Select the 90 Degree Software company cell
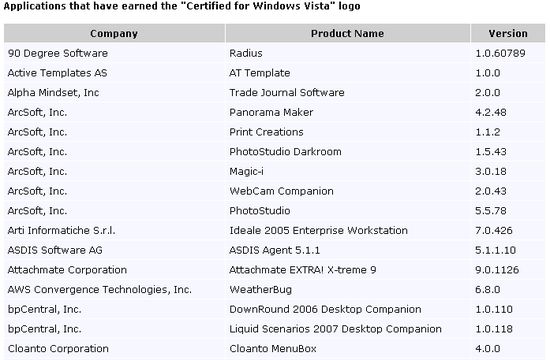The height and width of the screenshot is (360, 550). coord(58,53)
